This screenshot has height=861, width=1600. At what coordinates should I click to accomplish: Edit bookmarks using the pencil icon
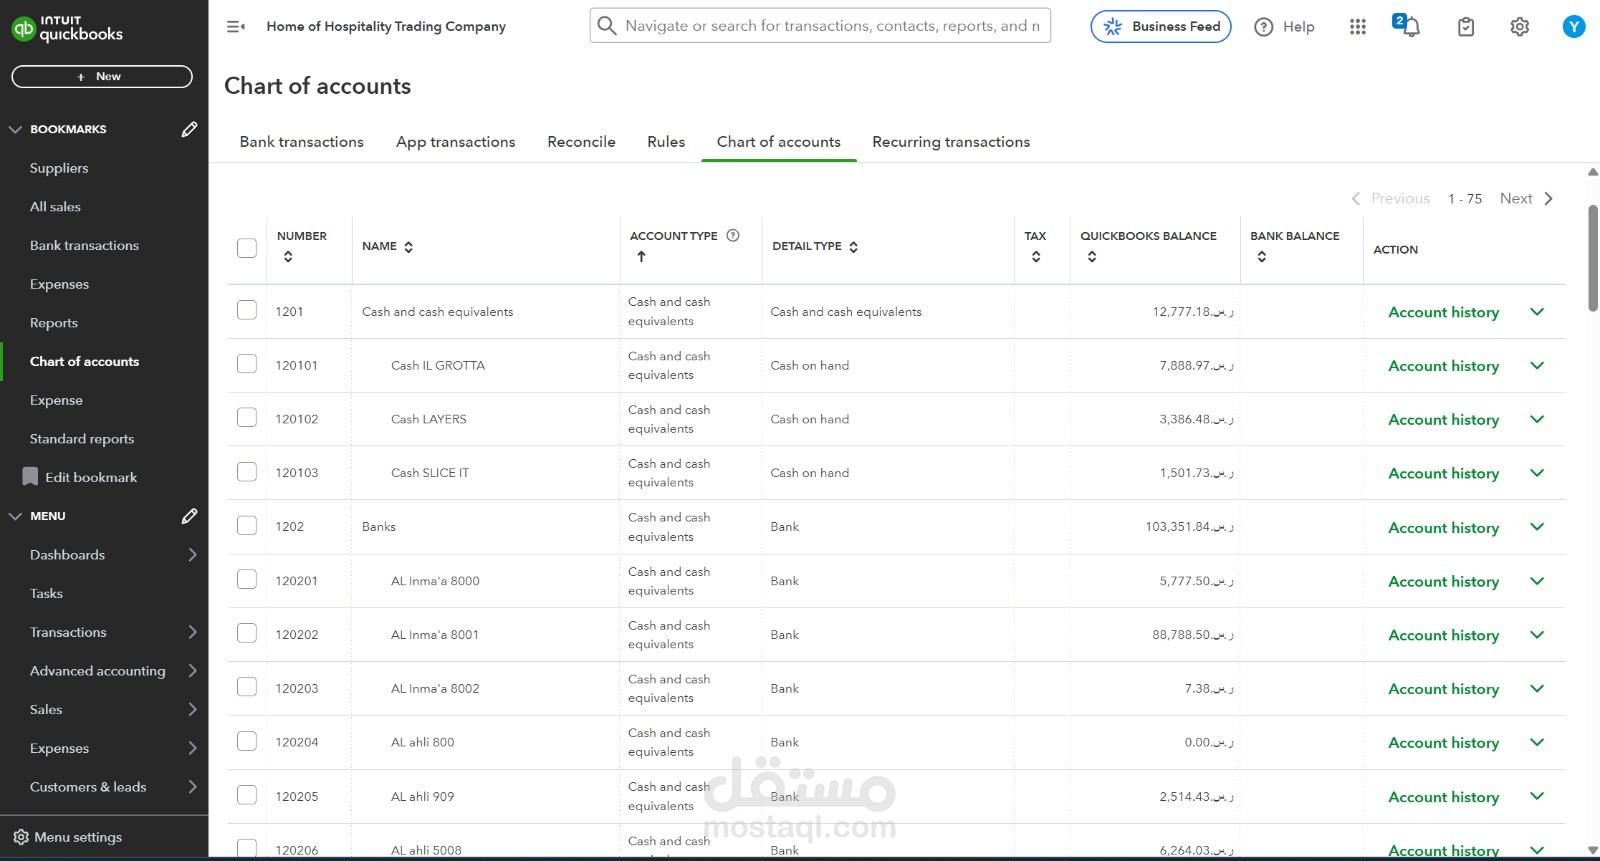[189, 129]
